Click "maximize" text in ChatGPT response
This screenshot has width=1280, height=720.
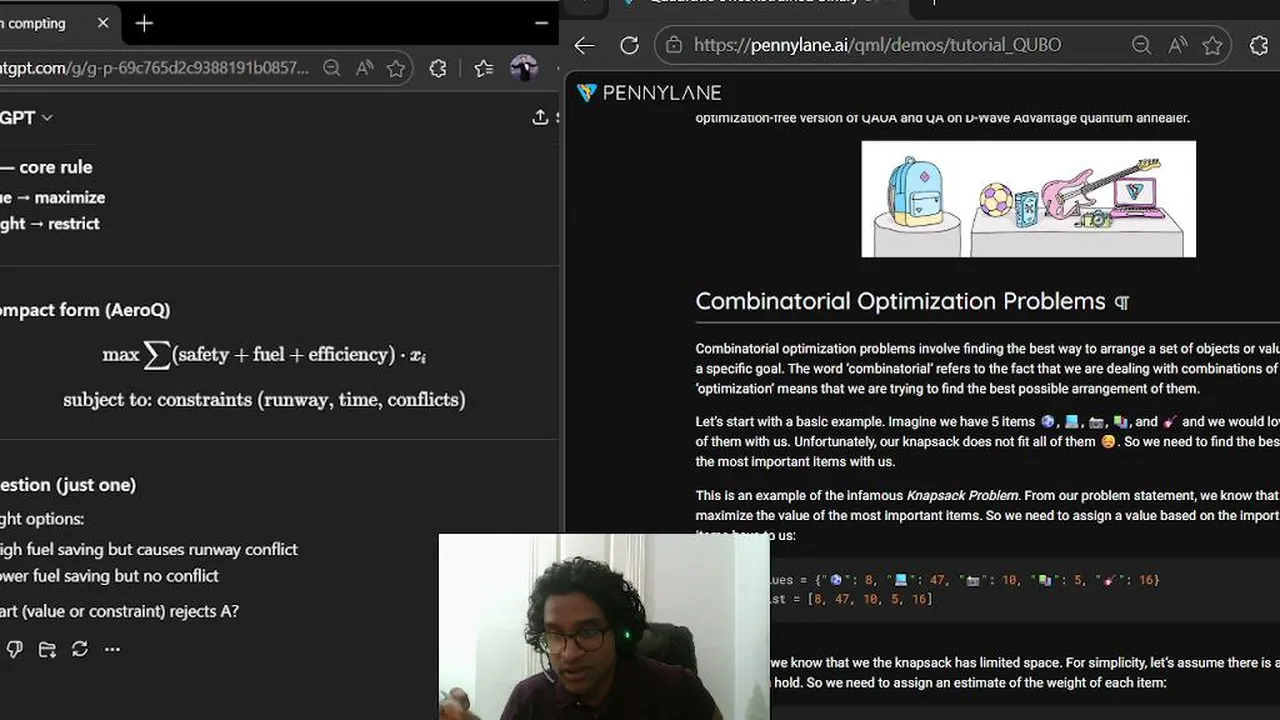(x=70, y=198)
